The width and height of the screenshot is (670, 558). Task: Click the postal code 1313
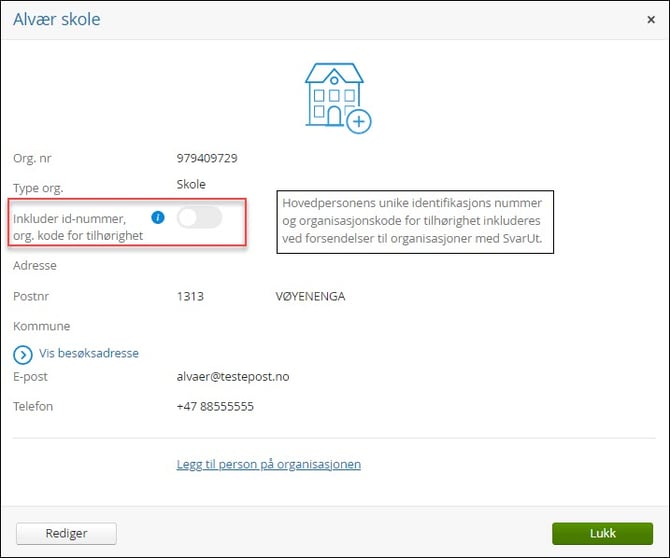[190, 297]
